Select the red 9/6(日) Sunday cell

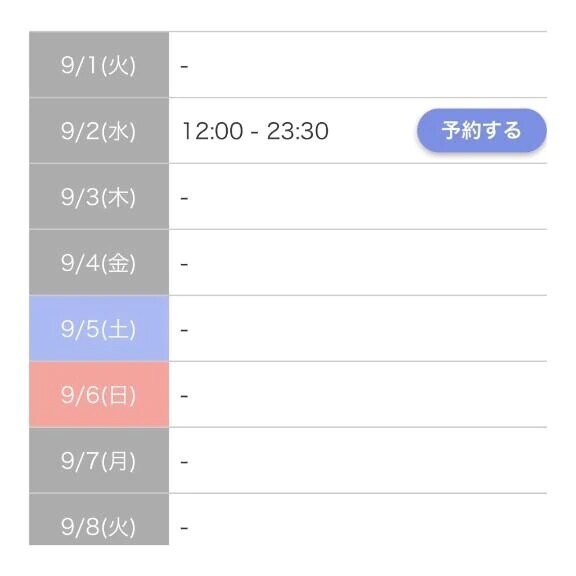coord(99,395)
